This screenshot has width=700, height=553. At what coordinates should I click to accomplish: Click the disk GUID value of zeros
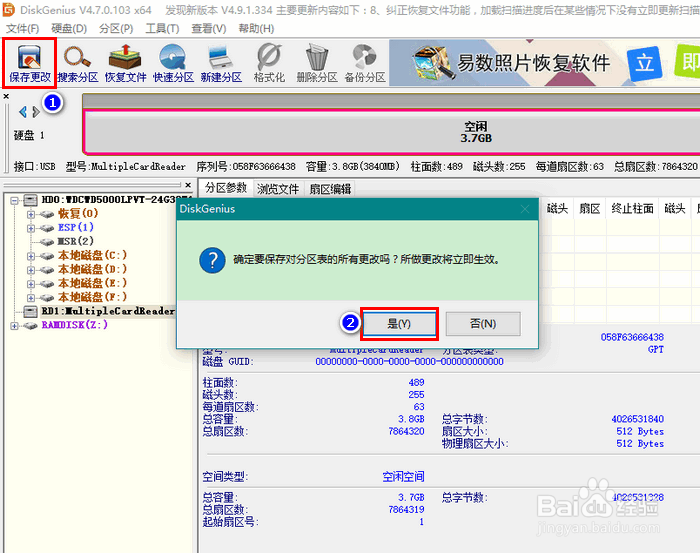click(x=409, y=362)
